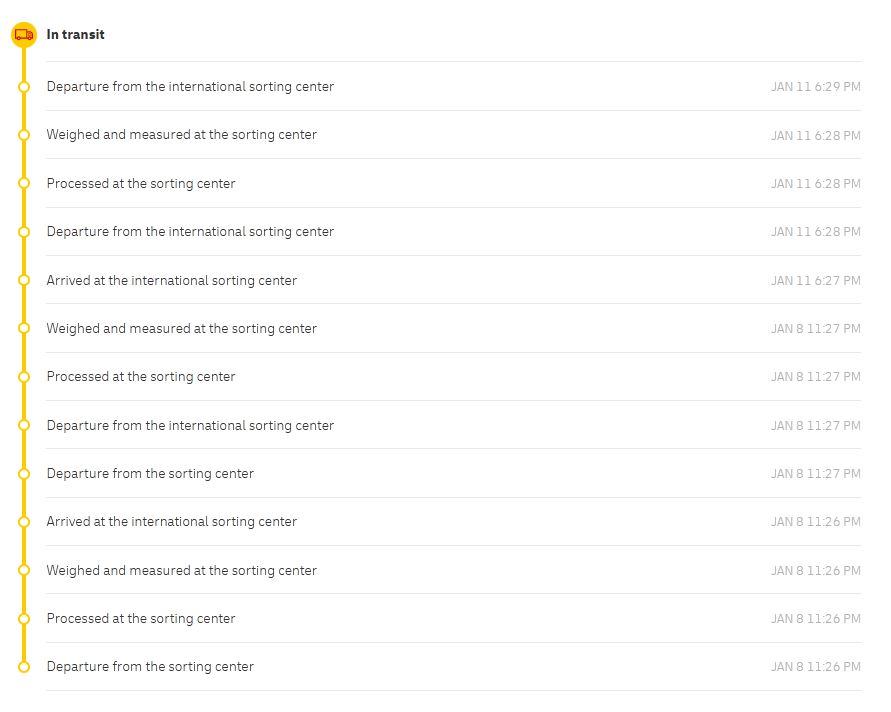Click timeline dot for Jan 8 11:26 PM arrival
This screenshot has height=712, width=891.
pos(24,522)
